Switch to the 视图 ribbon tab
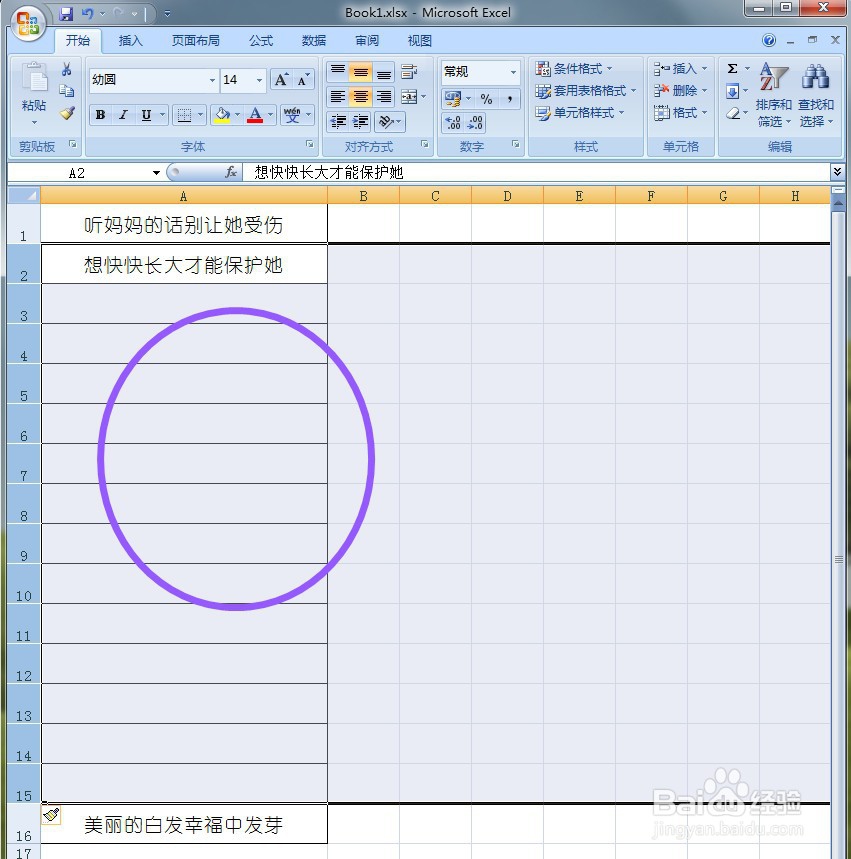Screen dimensions: 851x859 pyautogui.click(x=419, y=41)
